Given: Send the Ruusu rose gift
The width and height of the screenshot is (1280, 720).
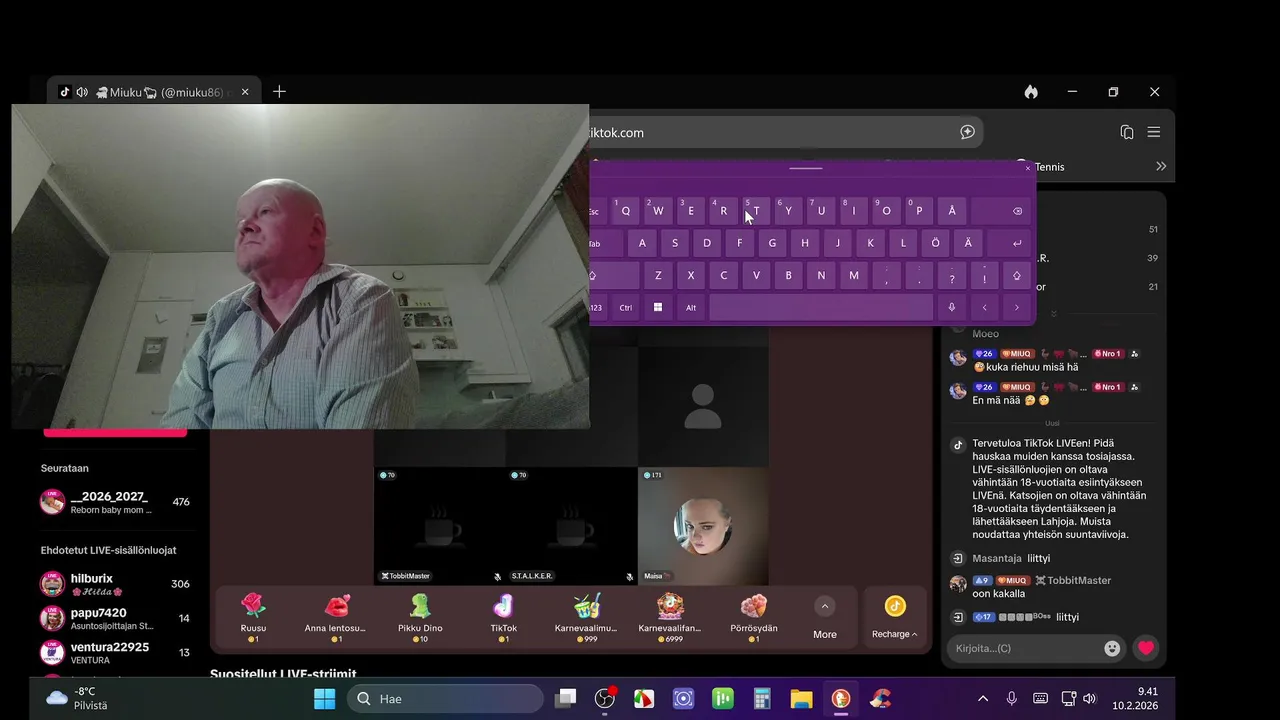Looking at the screenshot, I should (x=254, y=617).
